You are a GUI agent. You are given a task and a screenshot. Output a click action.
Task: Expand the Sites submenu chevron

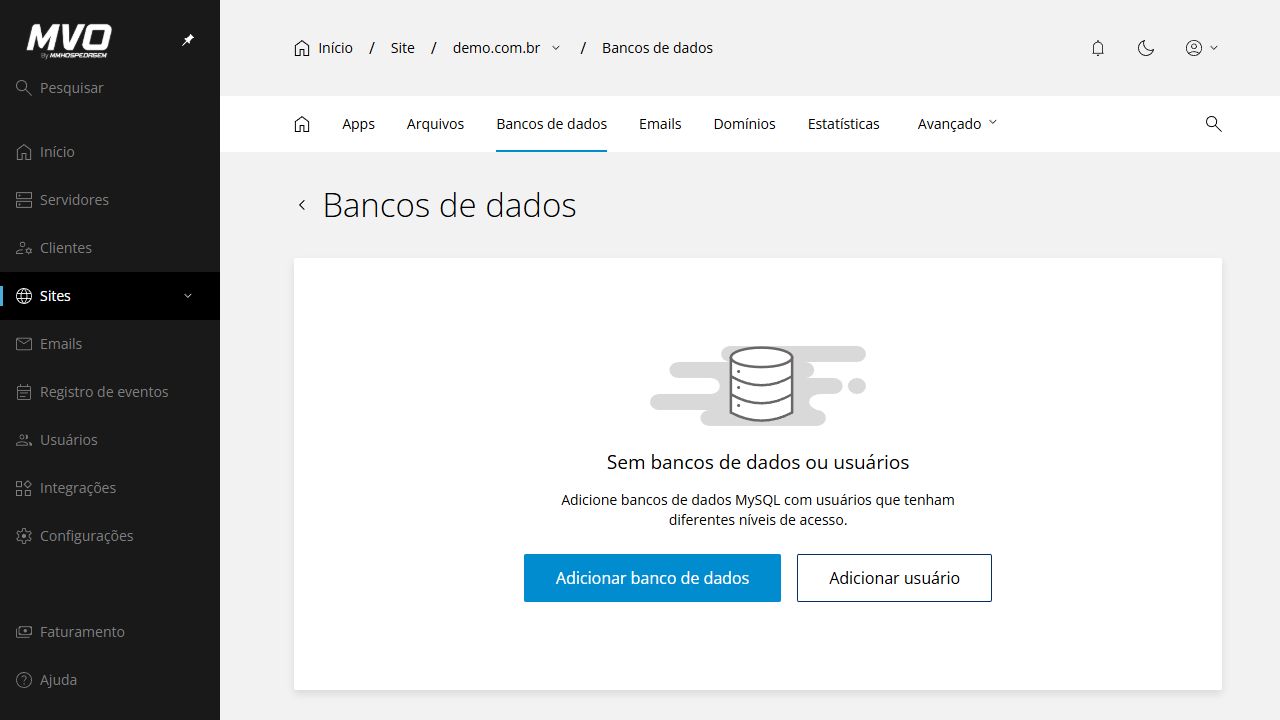click(188, 296)
